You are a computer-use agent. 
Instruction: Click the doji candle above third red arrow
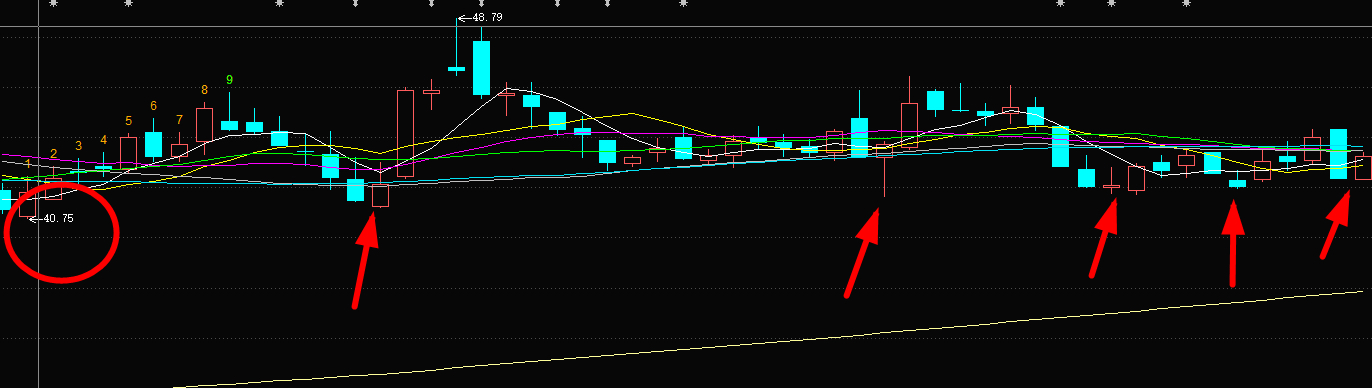(x=1112, y=186)
